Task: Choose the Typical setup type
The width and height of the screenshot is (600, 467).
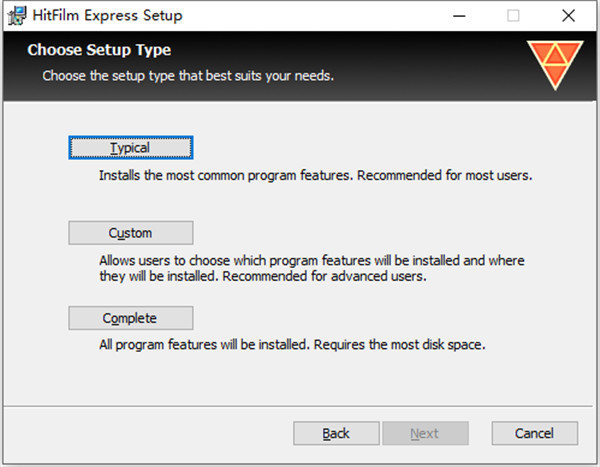Action: tap(130, 148)
